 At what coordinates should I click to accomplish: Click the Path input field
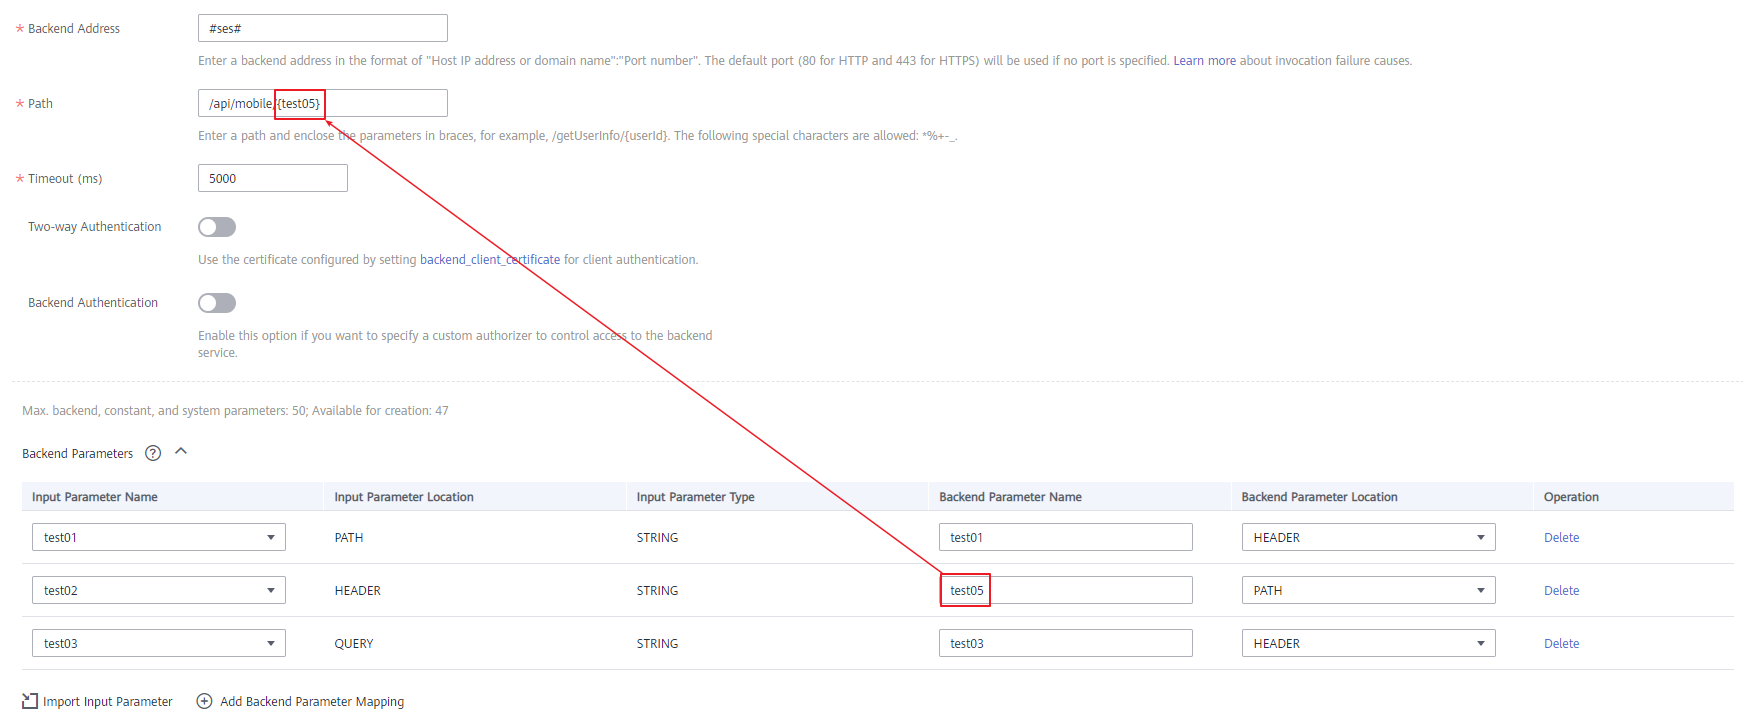[x=323, y=103]
